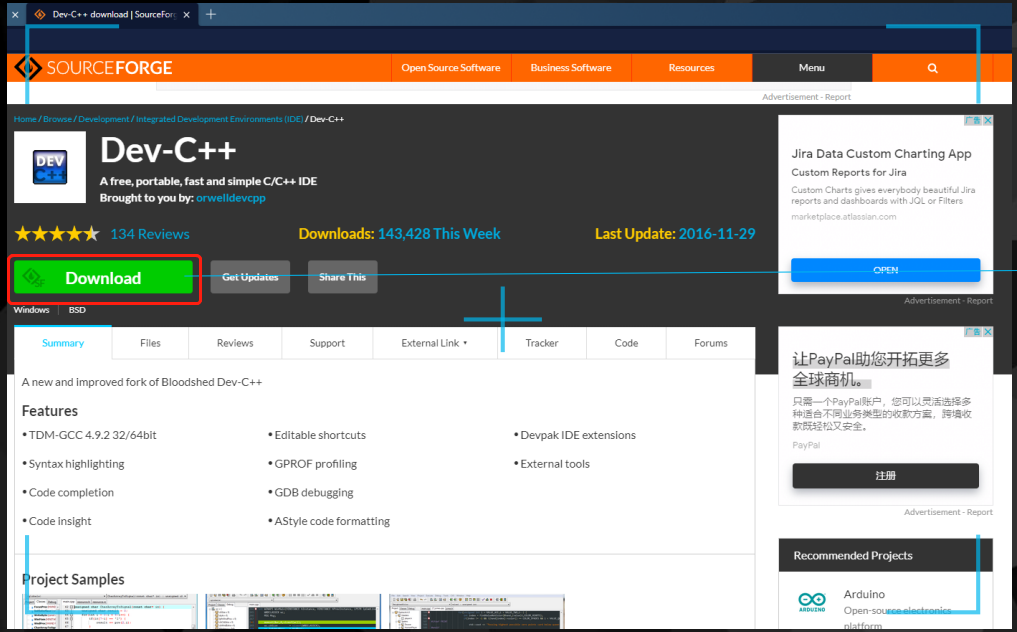This screenshot has width=1017, height=632.
Task: Open the Development breadcrumb link
Action: click(104, 119)
